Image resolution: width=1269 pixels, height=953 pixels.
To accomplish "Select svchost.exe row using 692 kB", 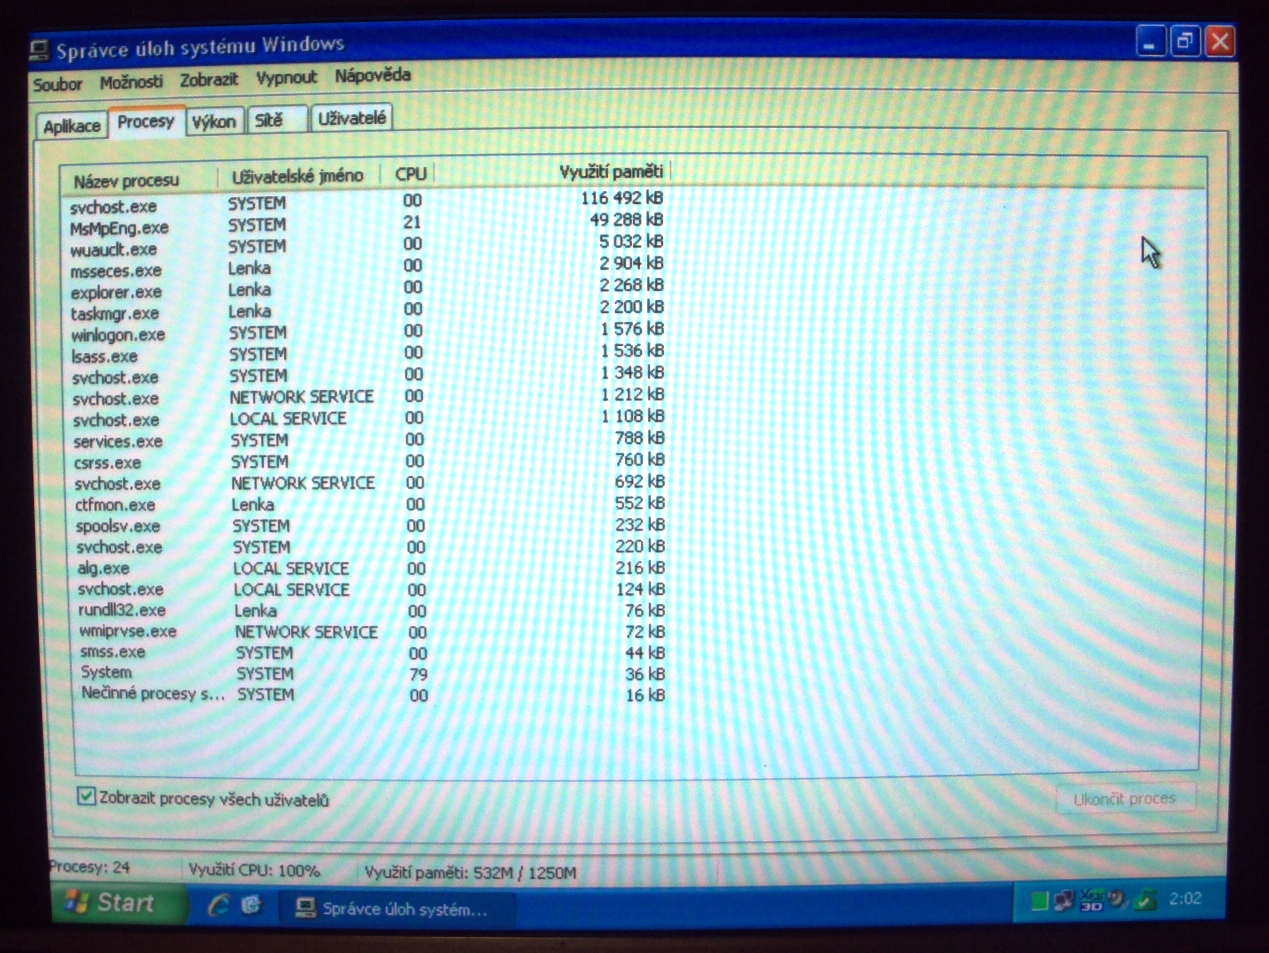I will 368,484.
